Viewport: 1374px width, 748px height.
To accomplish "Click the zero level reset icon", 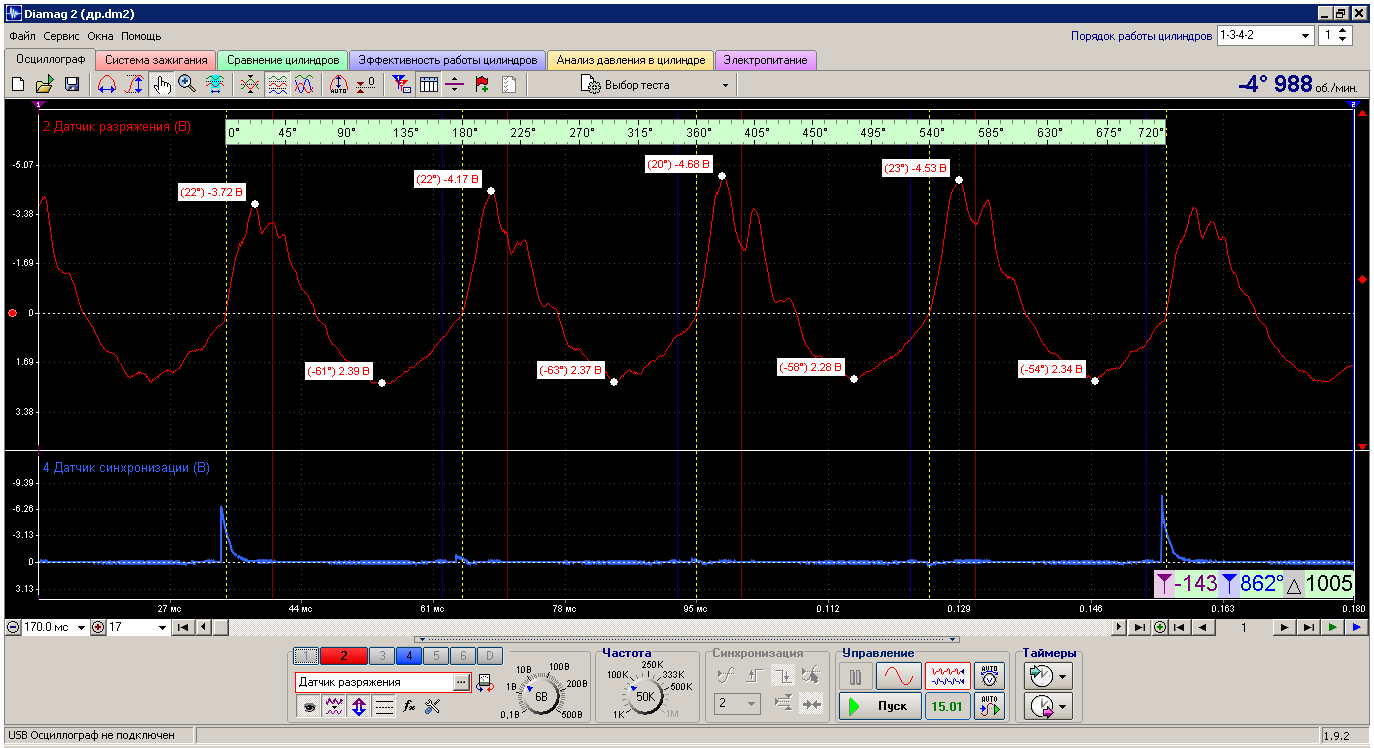I will coord(366,85).
